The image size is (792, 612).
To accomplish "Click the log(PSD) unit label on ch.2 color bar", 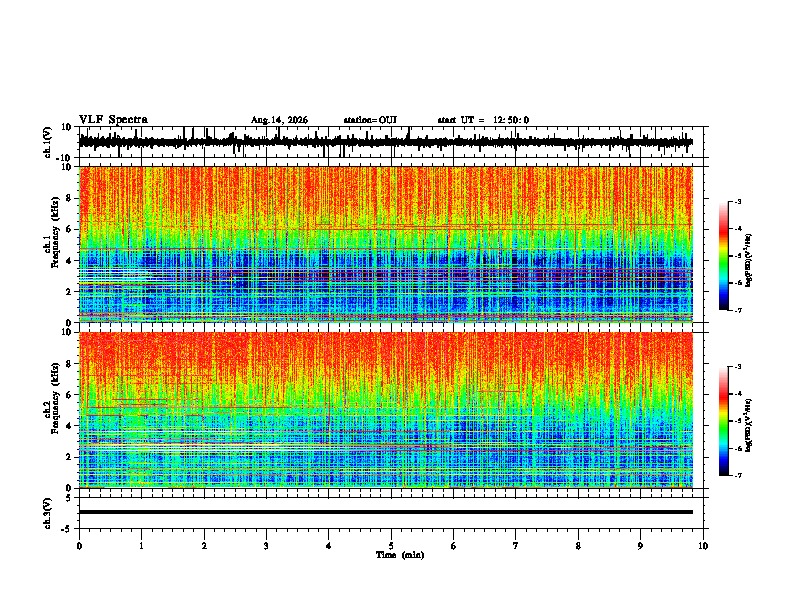I will click(x=749, y=425).
